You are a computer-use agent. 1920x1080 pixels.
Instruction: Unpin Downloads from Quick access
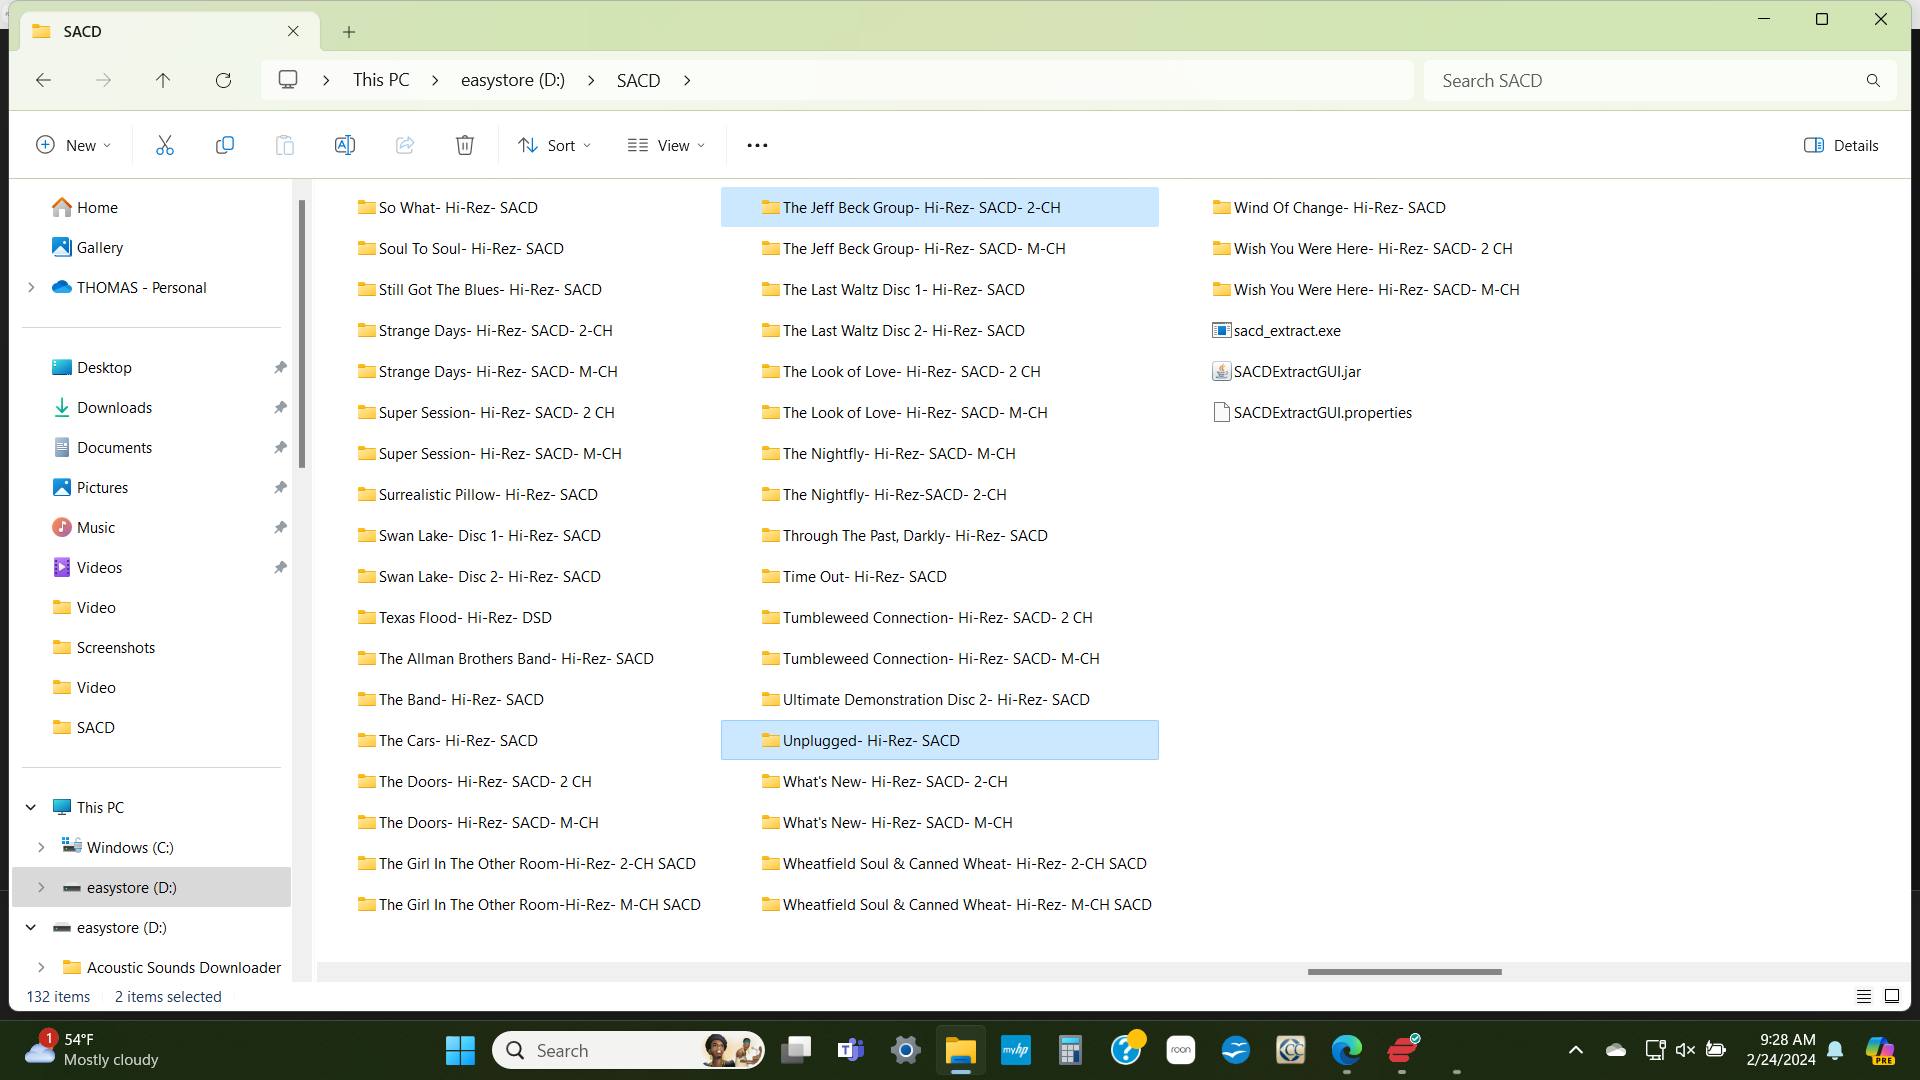click(280, 407)
